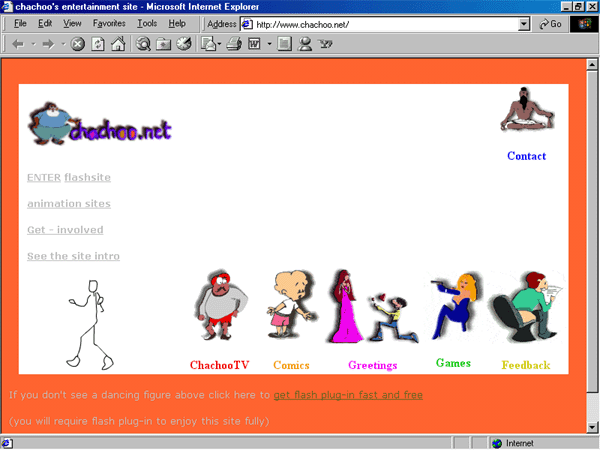Click the vertical scrollbar up arrow

pos(592,65)
